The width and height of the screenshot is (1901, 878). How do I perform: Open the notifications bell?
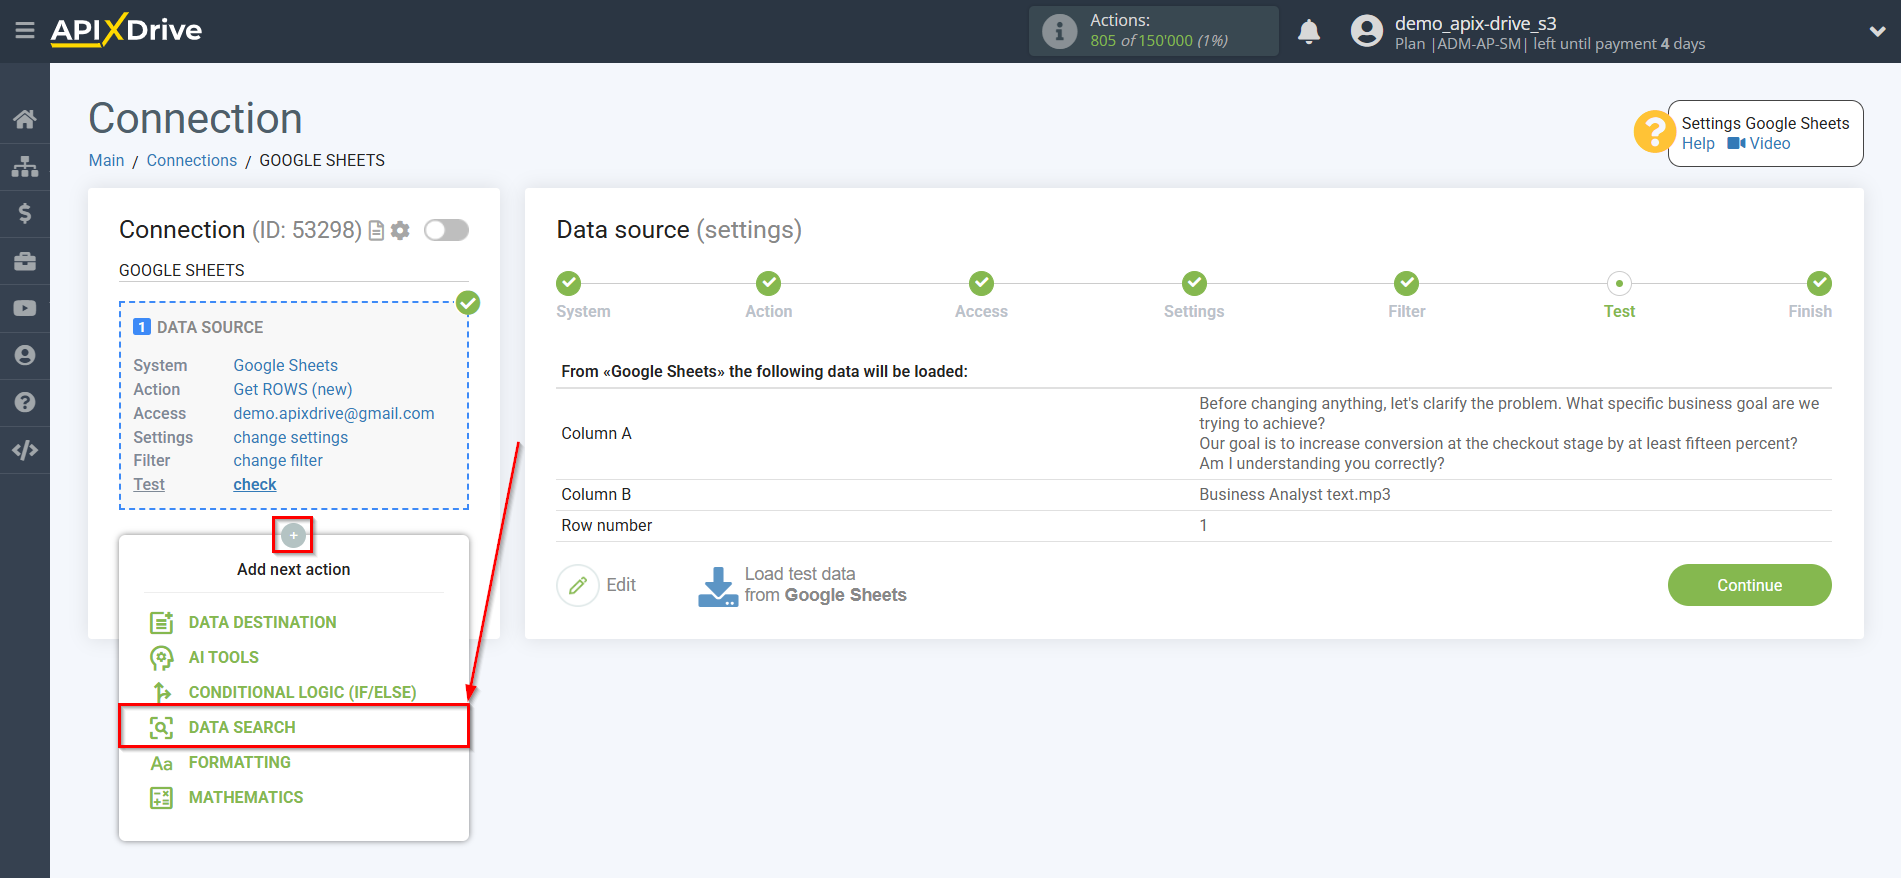[1308, 32]
